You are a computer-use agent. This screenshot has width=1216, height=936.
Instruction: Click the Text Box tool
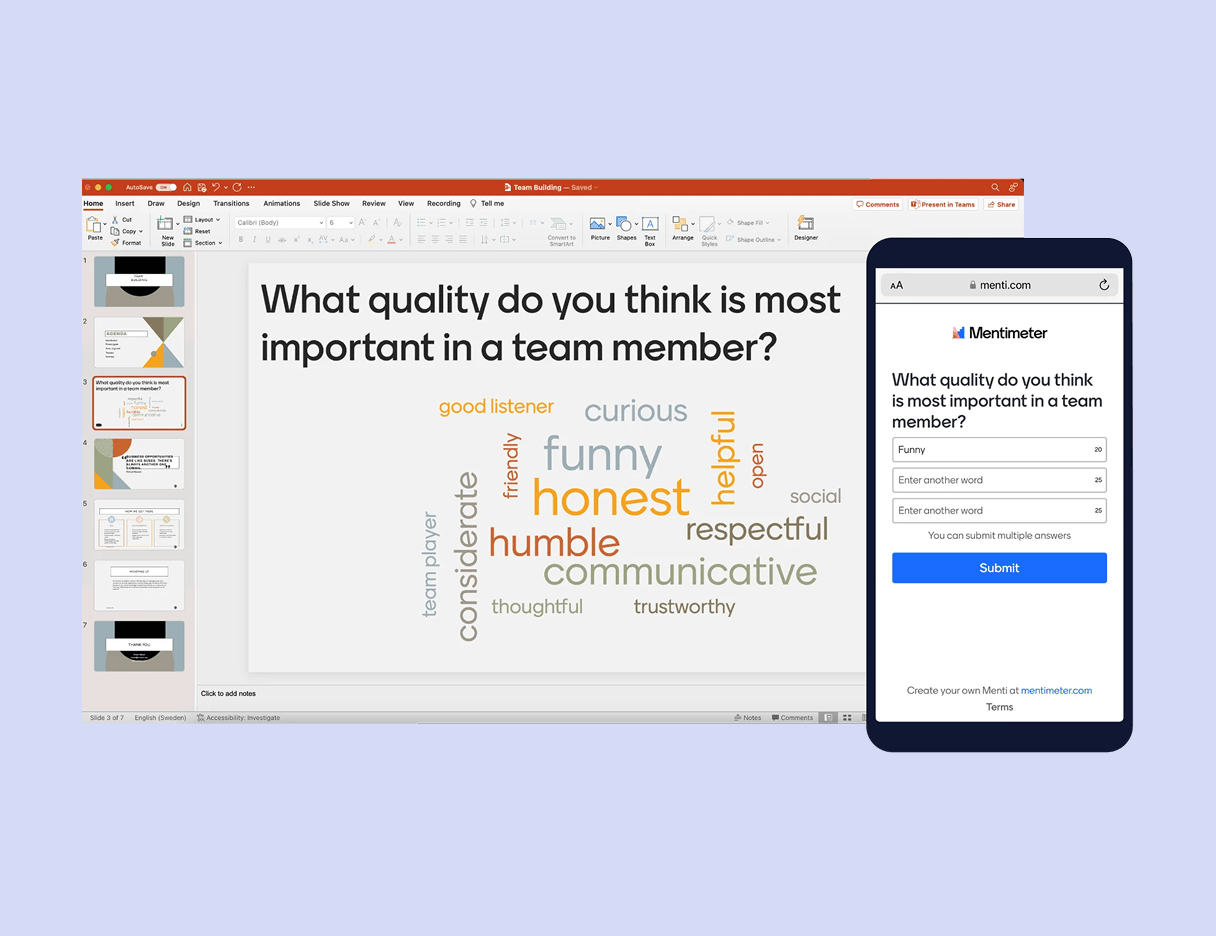[650, 226]
